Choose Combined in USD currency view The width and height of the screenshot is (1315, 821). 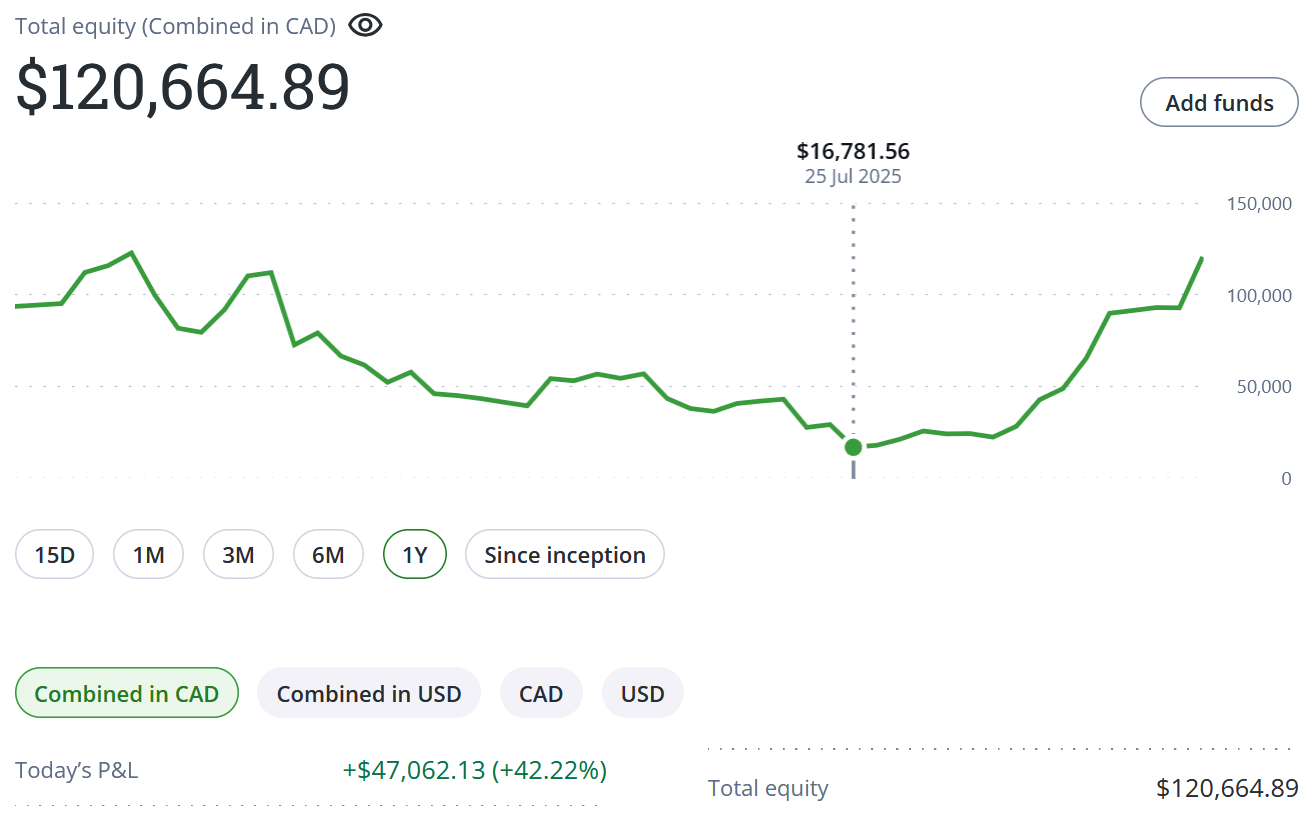(369, 693)
